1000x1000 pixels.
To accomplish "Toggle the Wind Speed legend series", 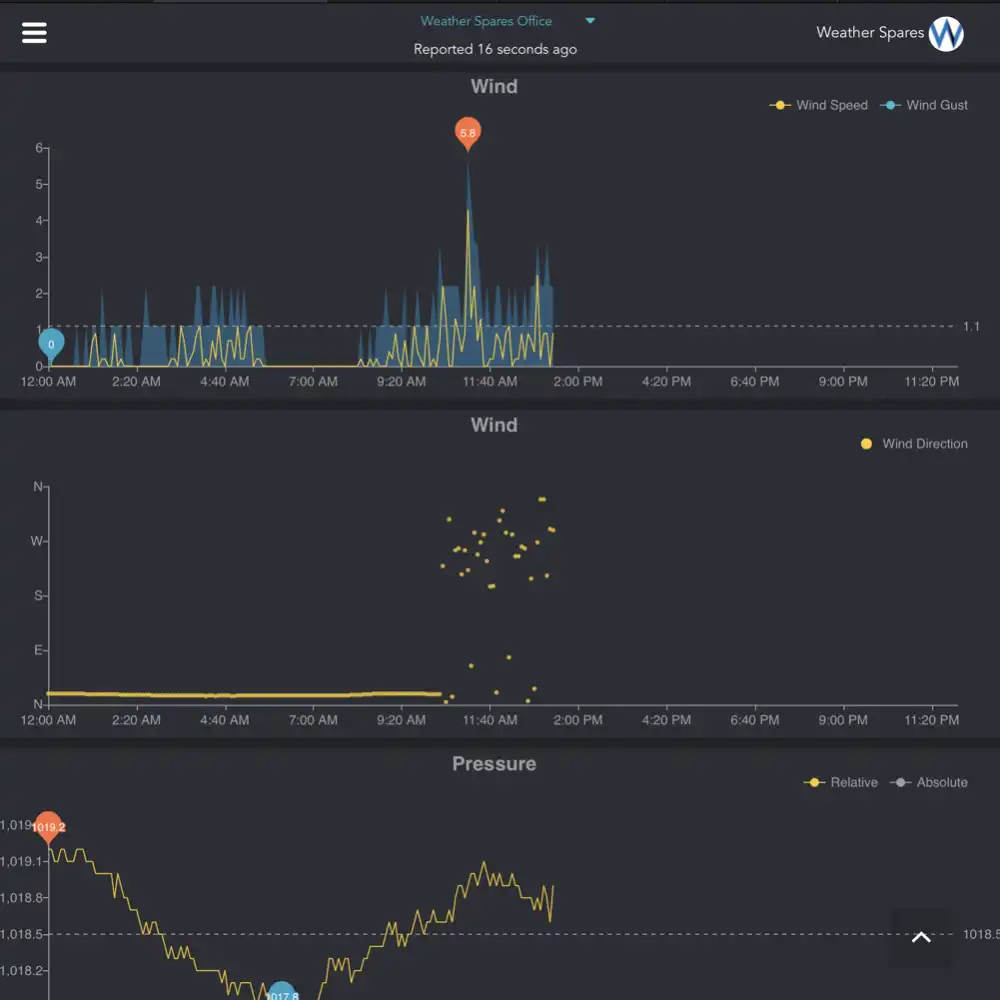I will (x=818, y=105).
